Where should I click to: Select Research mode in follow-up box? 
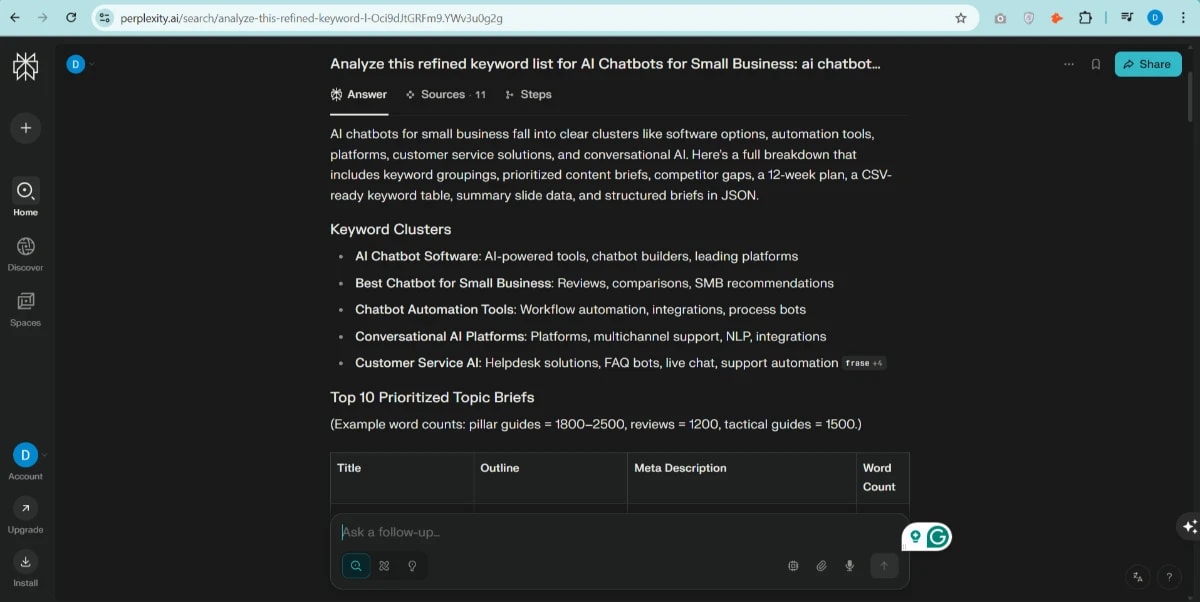[384, 566]
